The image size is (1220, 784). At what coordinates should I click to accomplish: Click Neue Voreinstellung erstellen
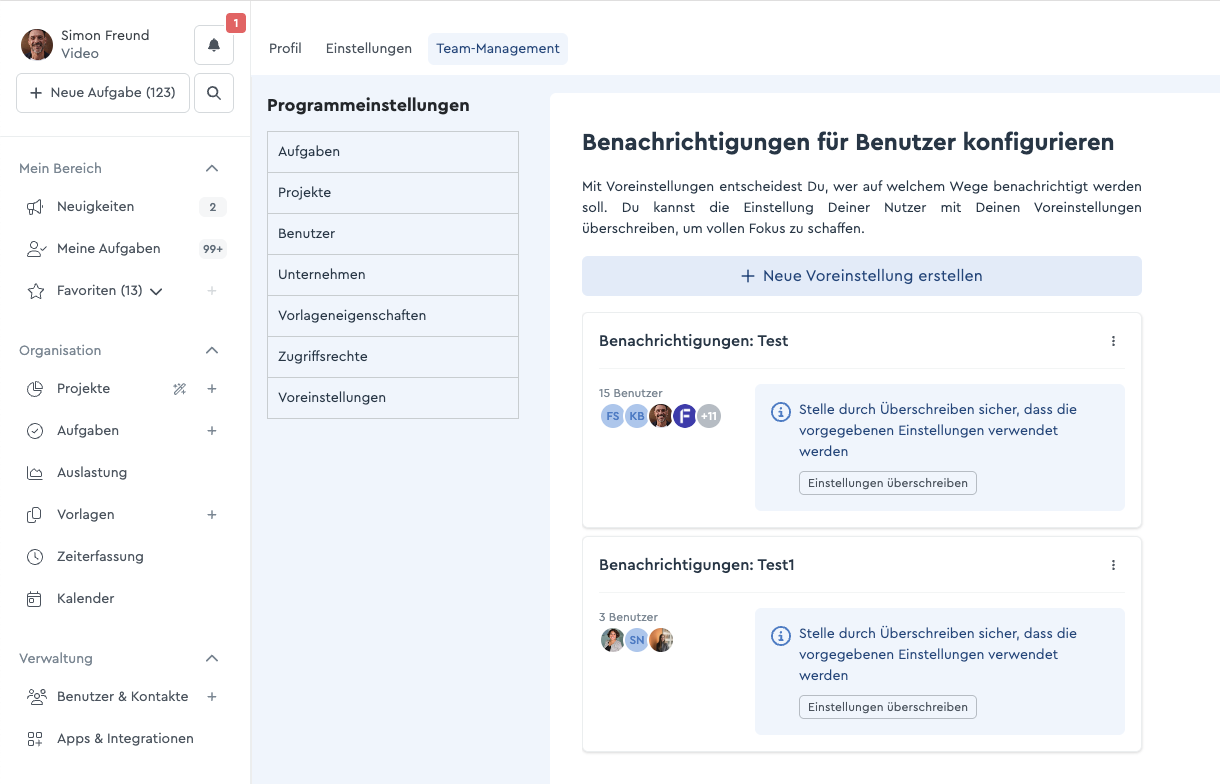[862, 276]
